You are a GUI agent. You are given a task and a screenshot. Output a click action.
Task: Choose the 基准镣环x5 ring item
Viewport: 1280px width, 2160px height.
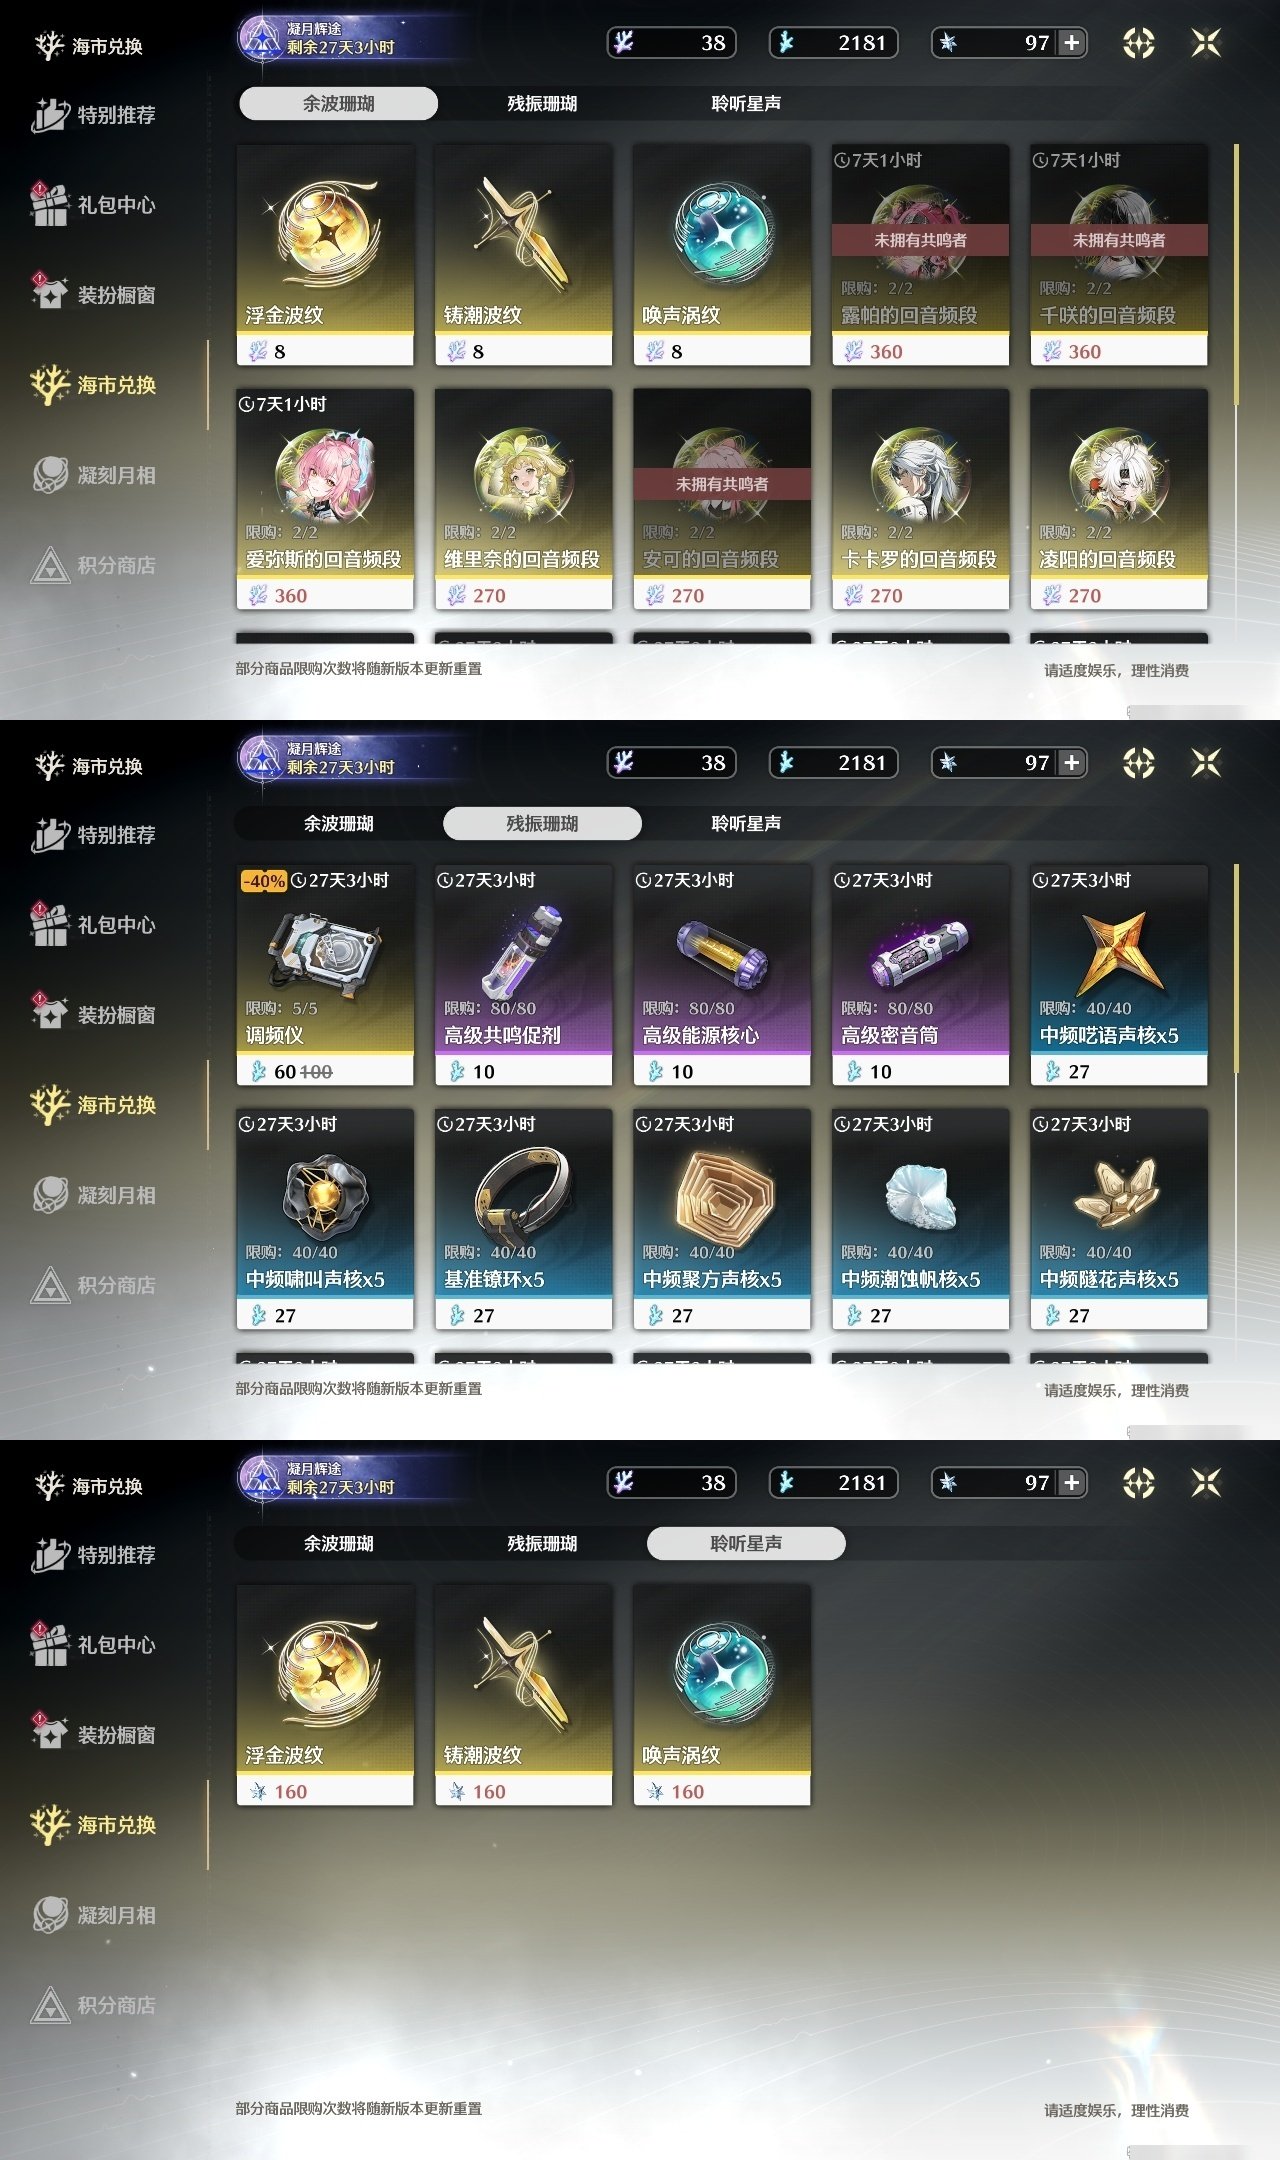click(x=523, y=1219)
